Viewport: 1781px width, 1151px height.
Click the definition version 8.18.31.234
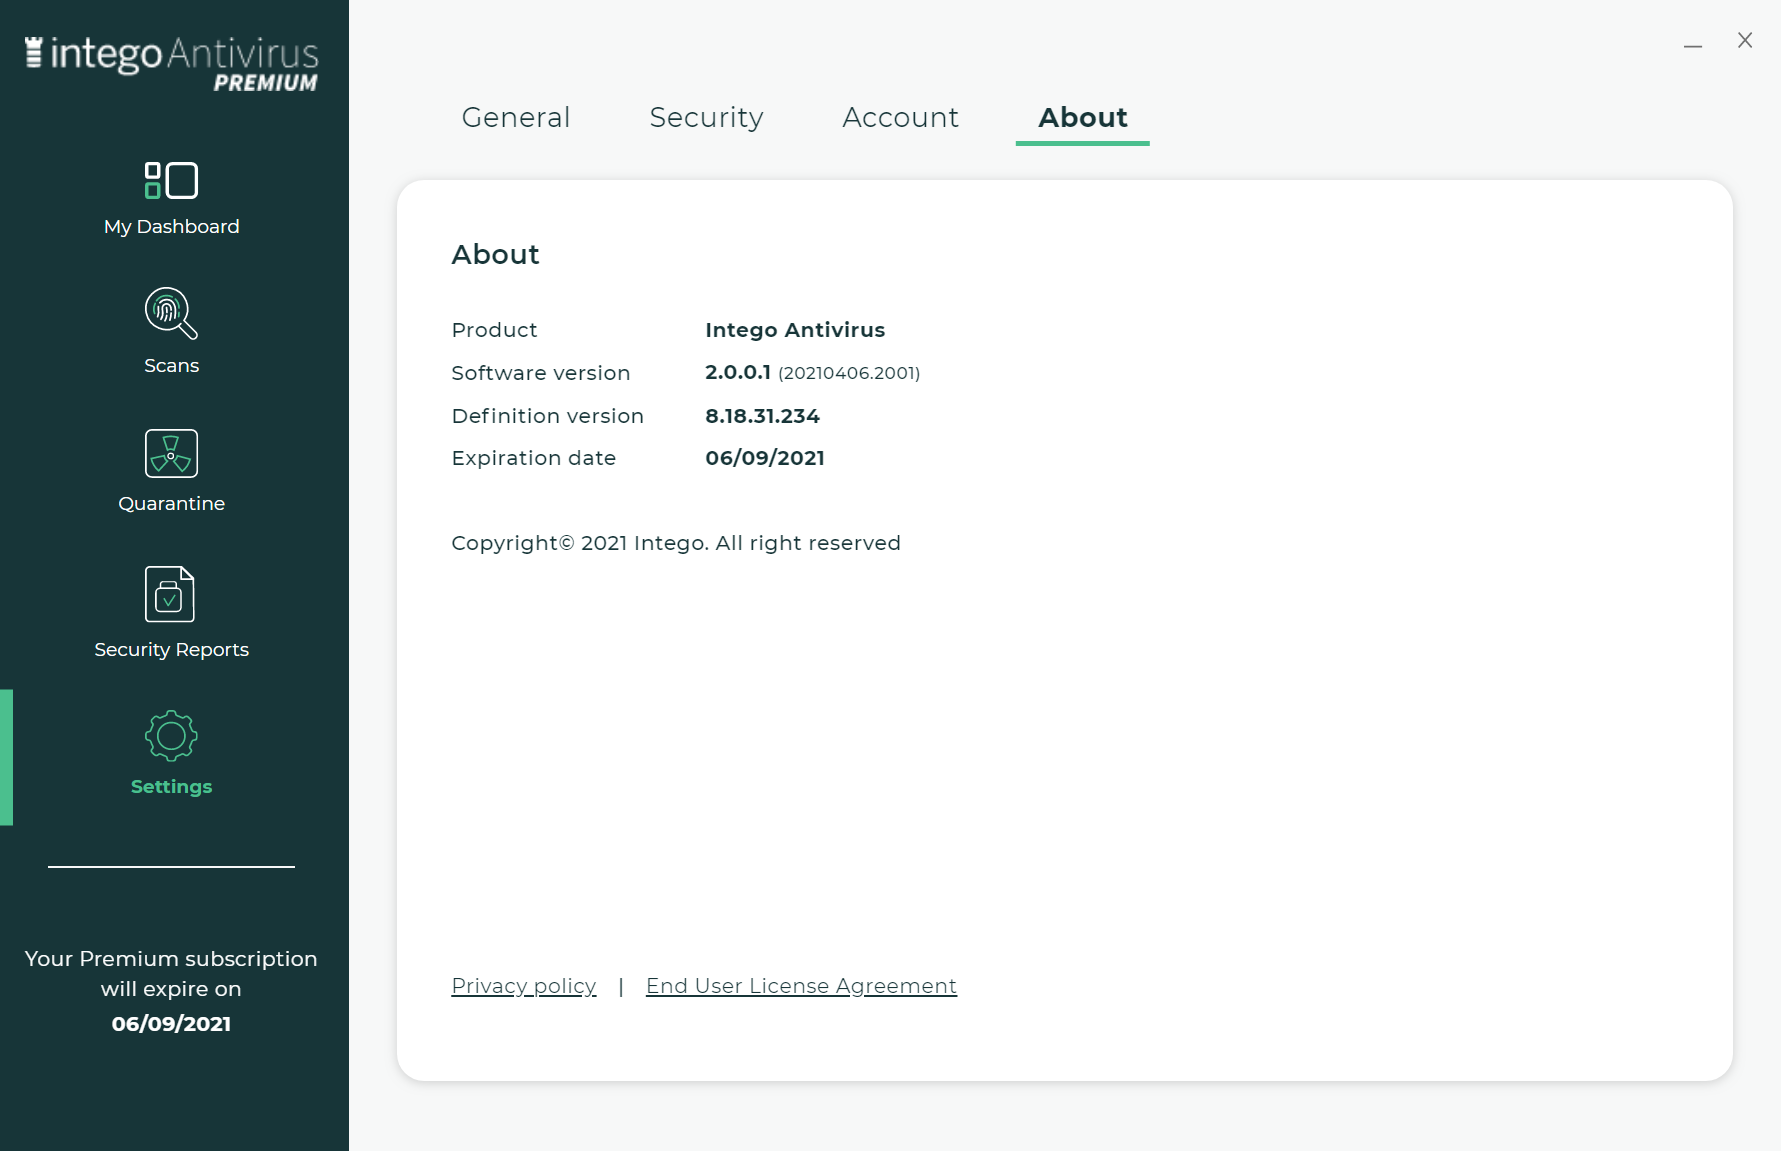pos(762,416)
